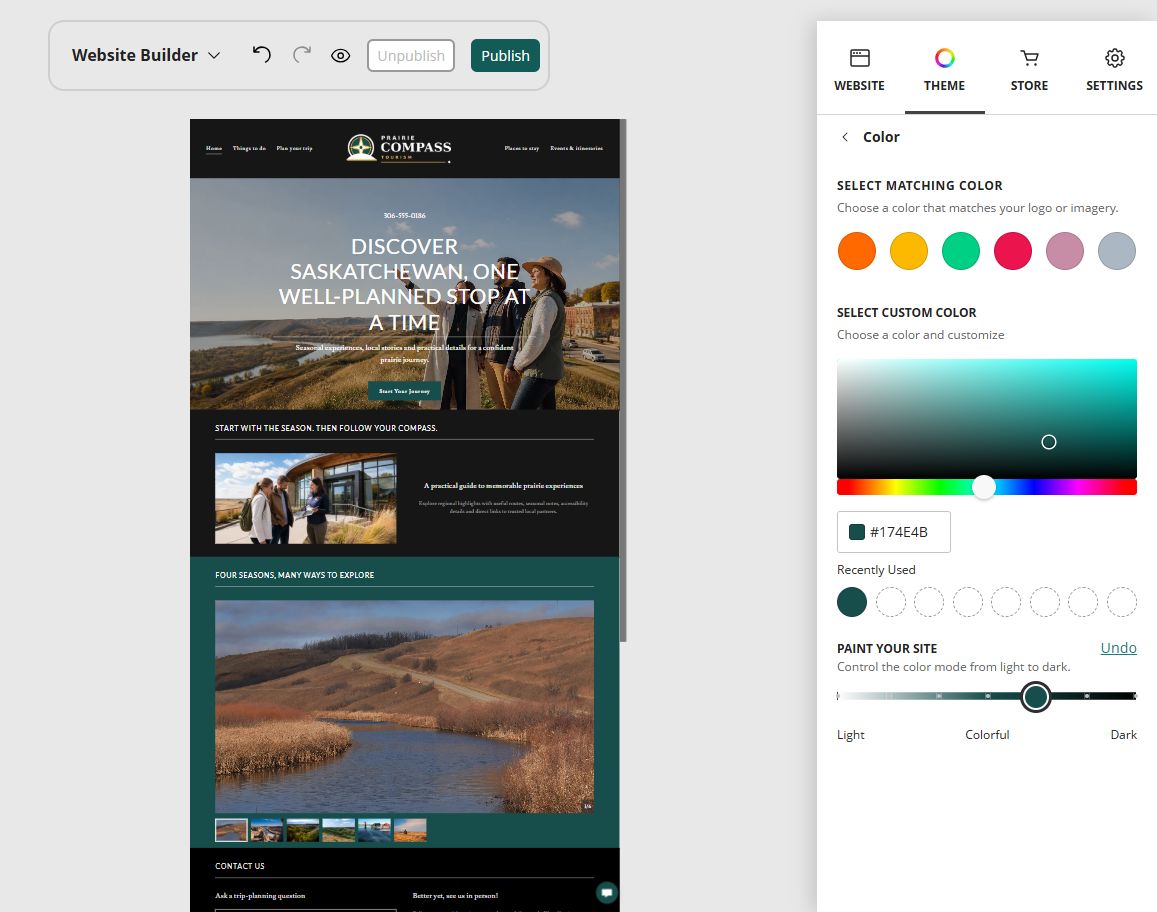Screen dimensions: 1157x912
Task: Click the hue slider handle
Action: (984, 487)
